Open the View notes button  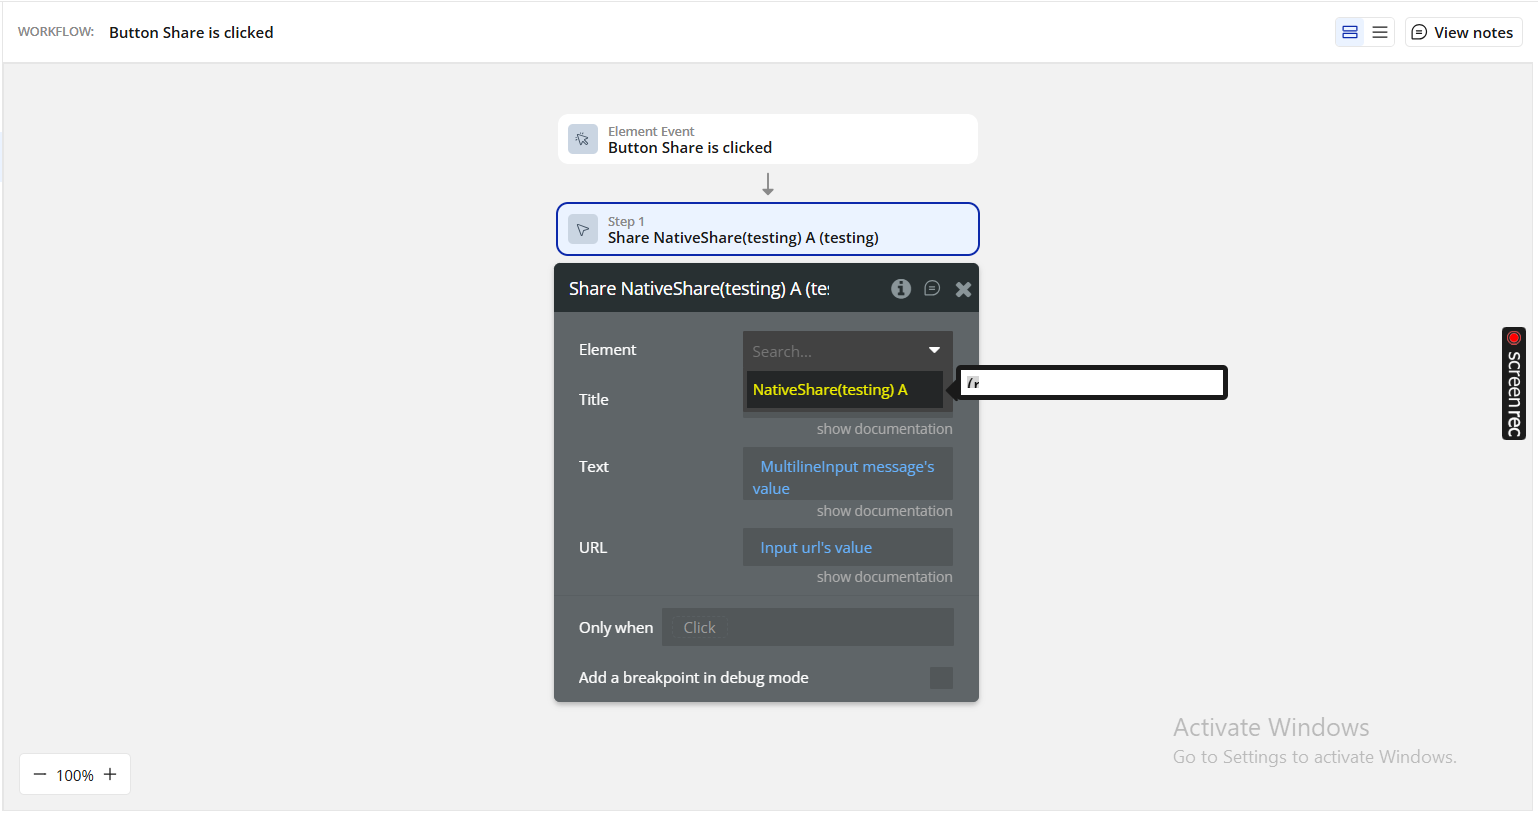[x=1462, y=32]
